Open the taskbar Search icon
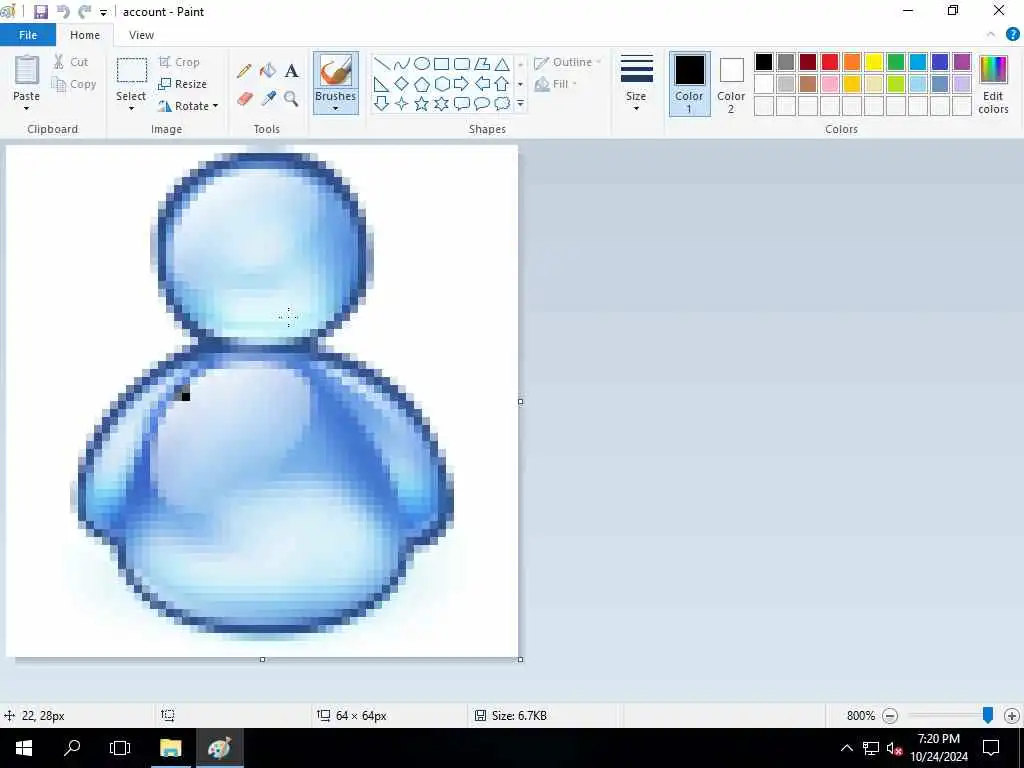Viewport: 1024px width, 768px height. pyautogui.click(x=72, y=748)
